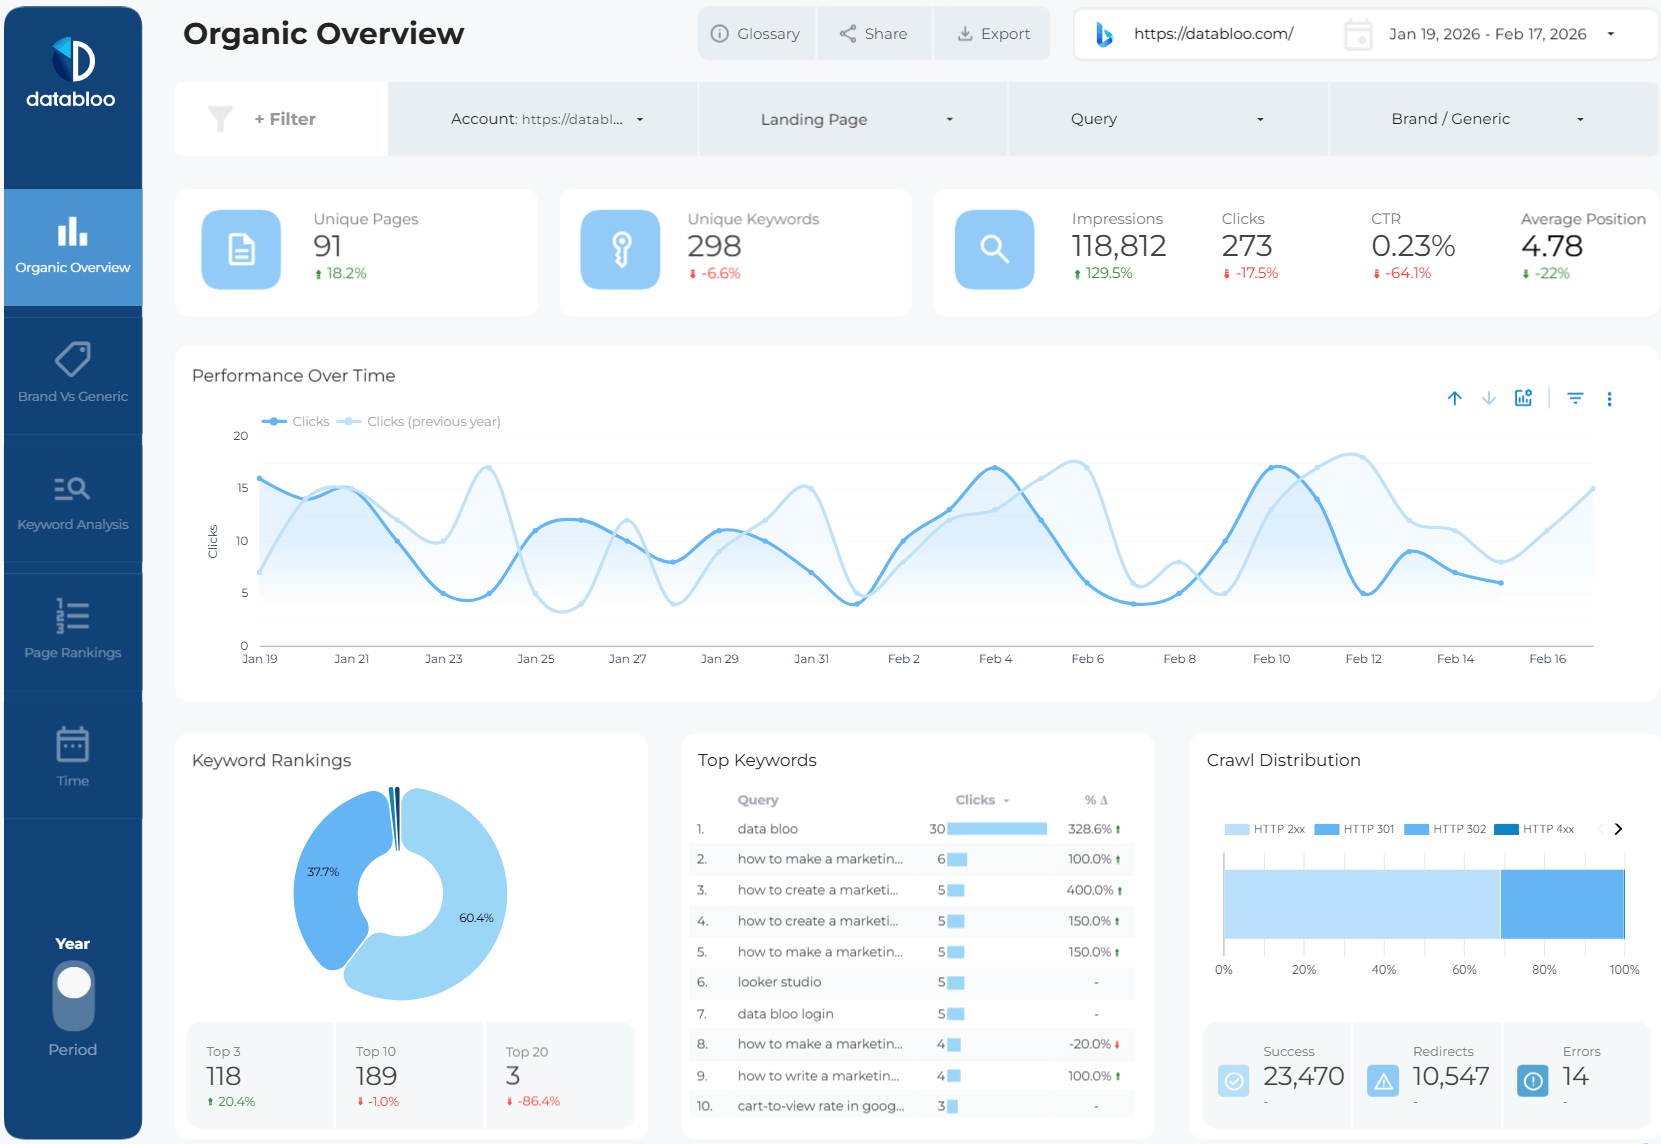Screen dimensions: 1661x1144
Task: Select Brand Vs Generic in the sidebar
Action: pos(72,375)
